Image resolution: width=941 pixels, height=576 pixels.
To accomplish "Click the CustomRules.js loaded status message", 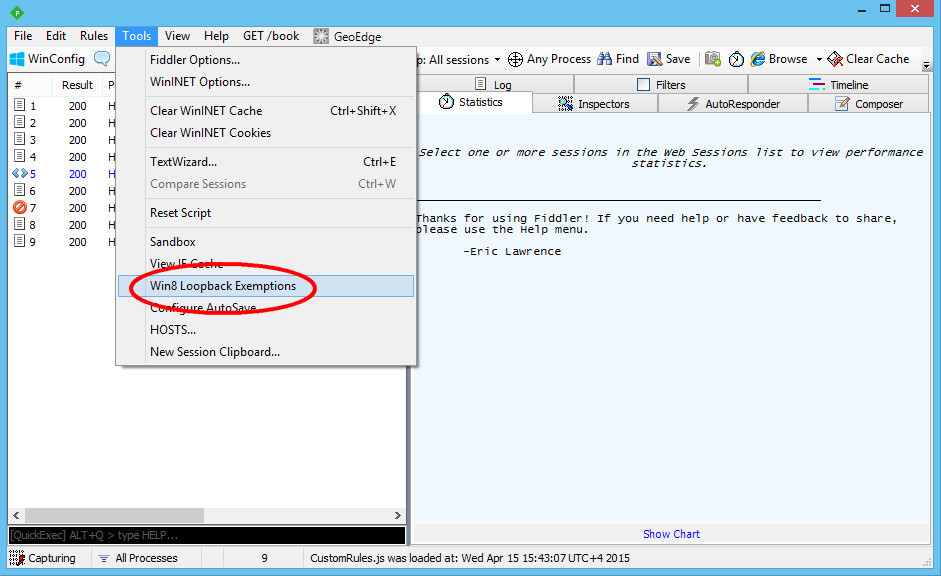I will 470,558.
